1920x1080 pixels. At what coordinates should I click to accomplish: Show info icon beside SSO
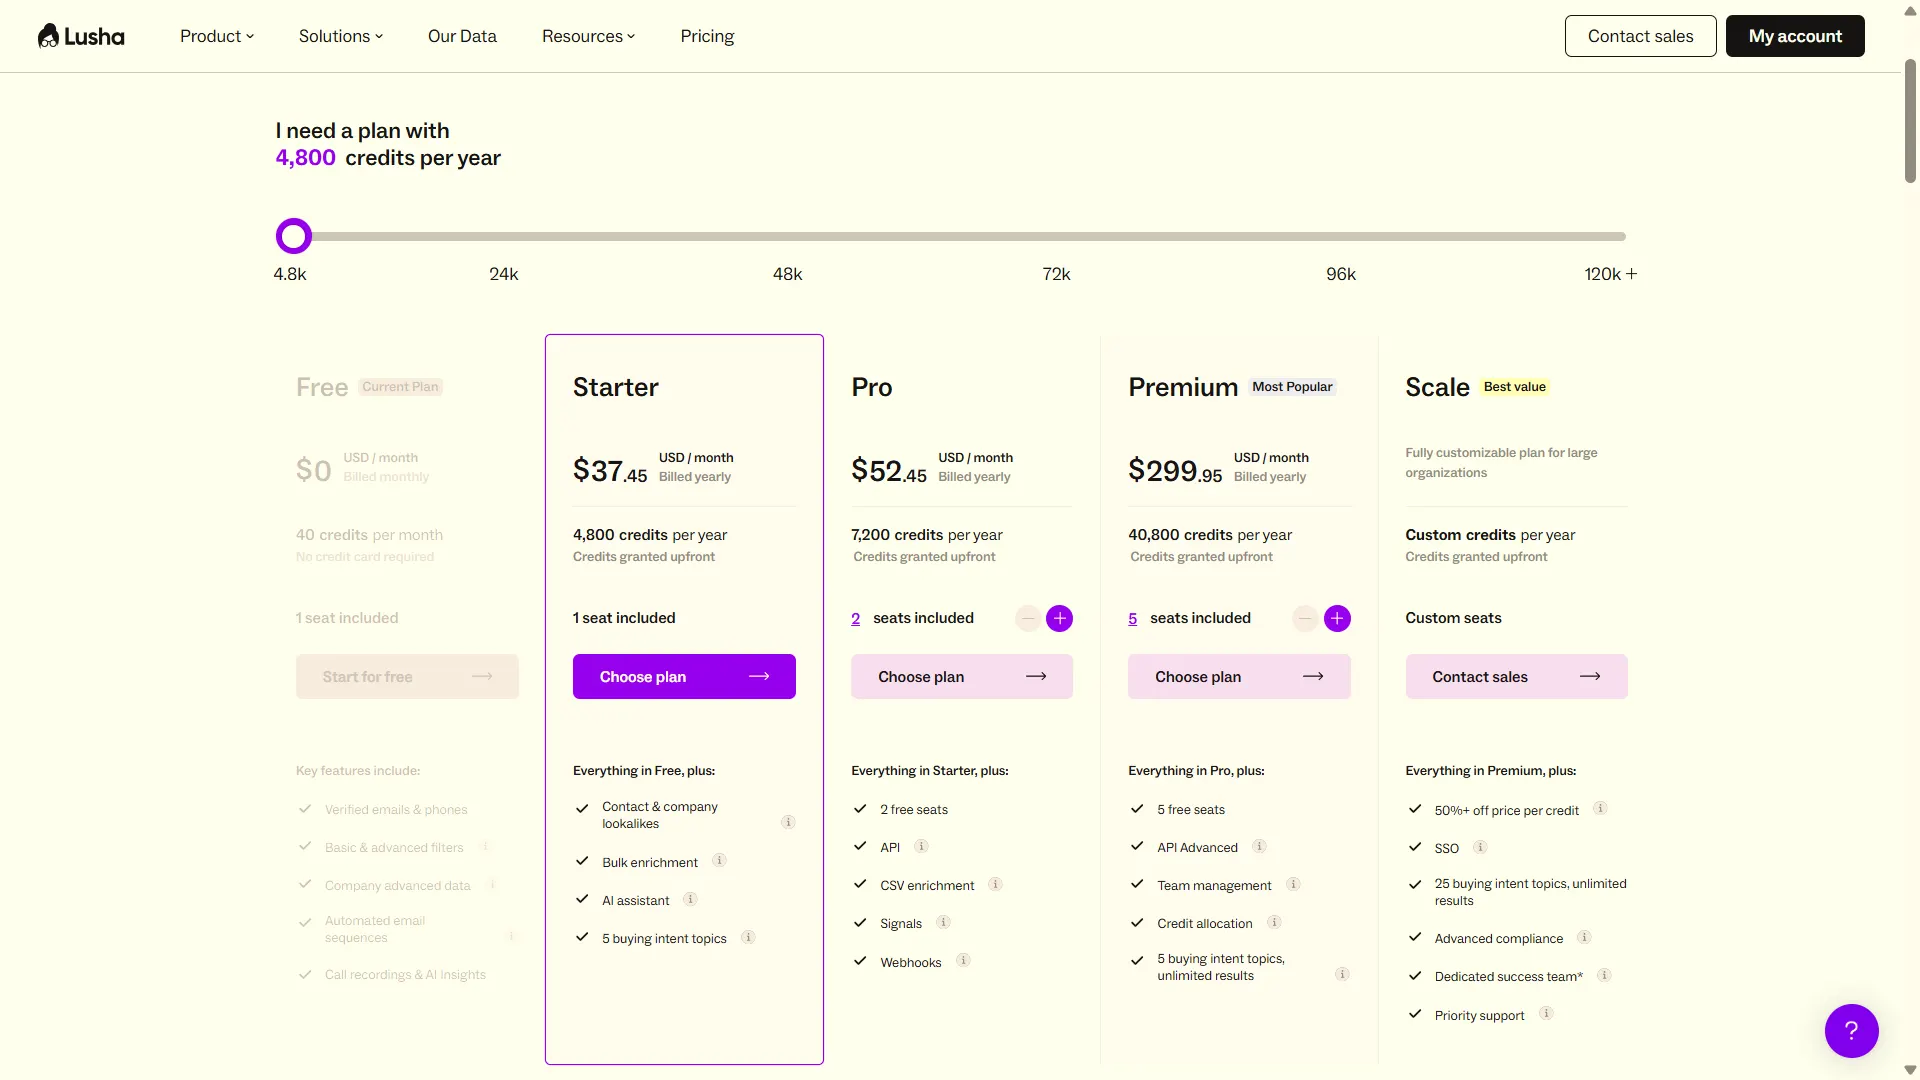pos(1480,847)
